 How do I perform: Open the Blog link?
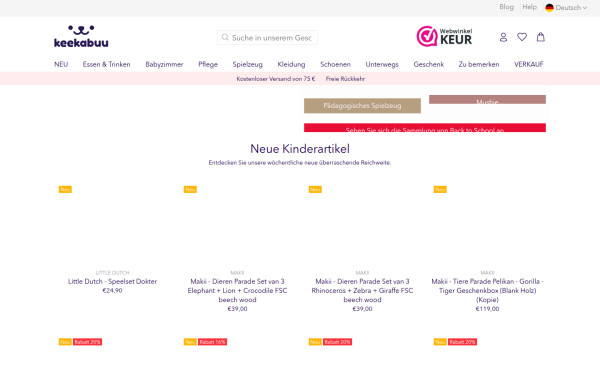(x=506, y=7)
